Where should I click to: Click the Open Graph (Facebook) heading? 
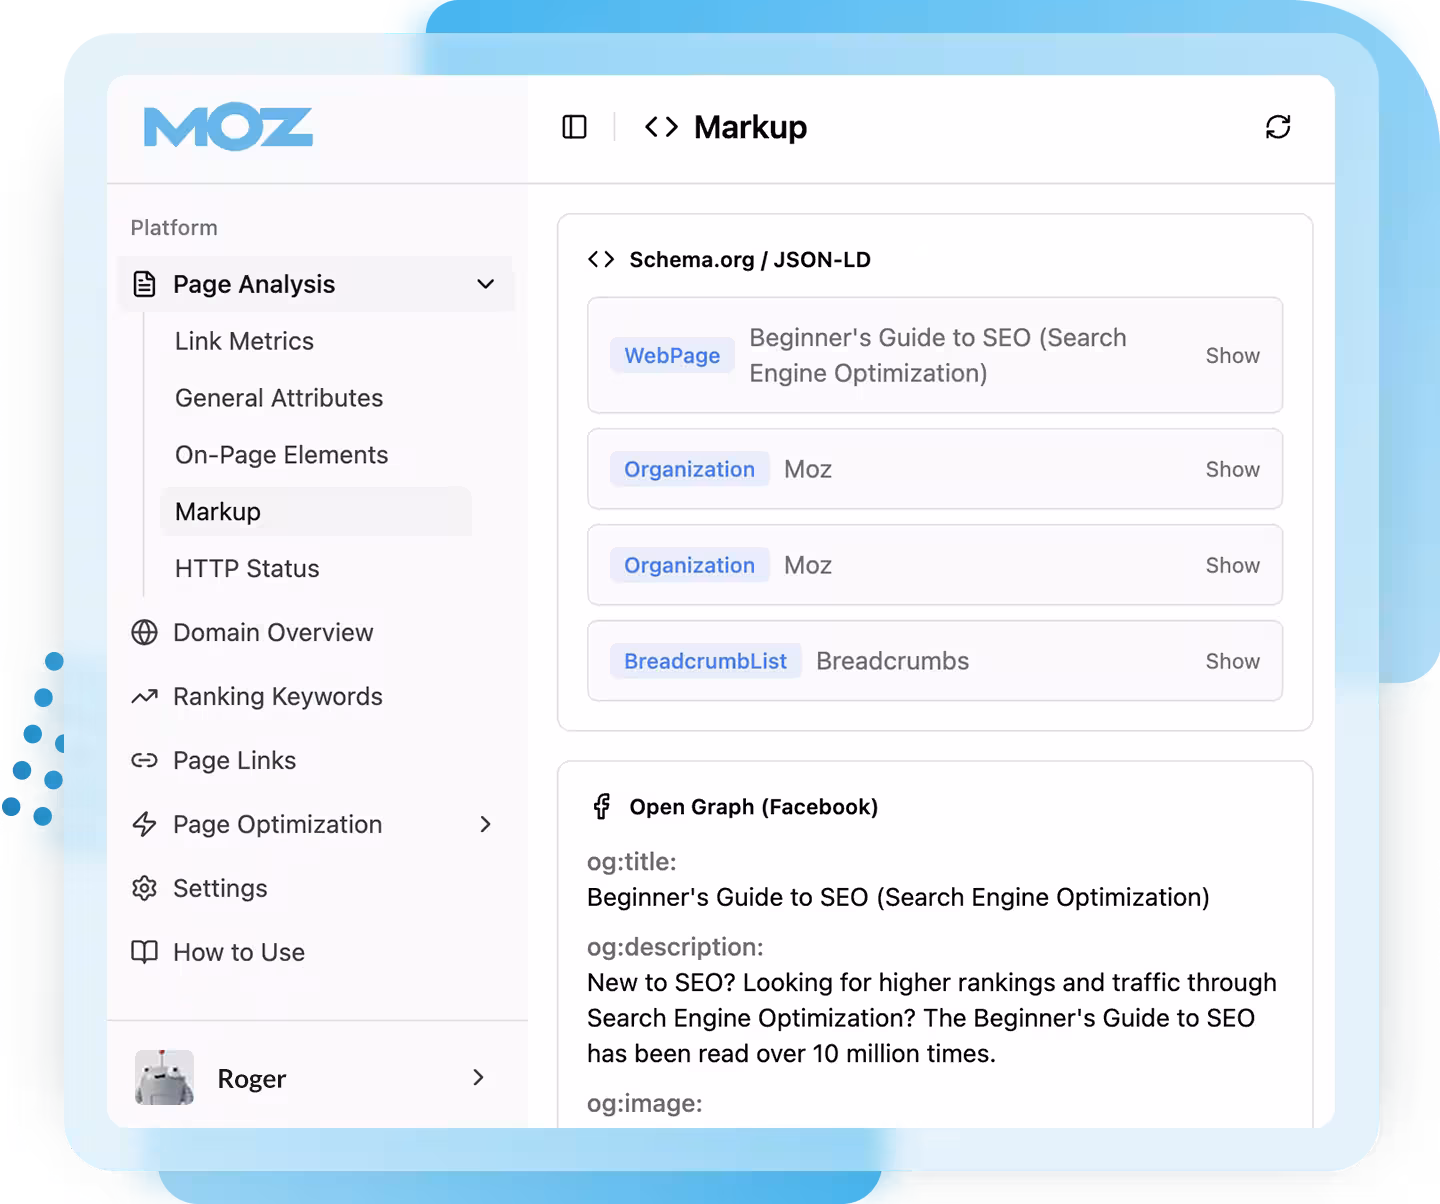753,807
